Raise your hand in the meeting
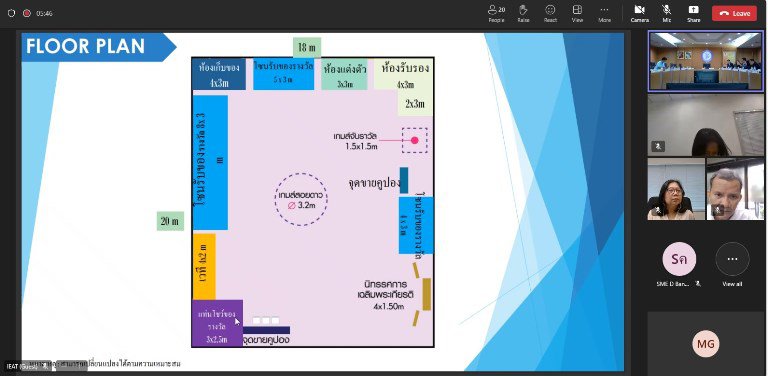Viewport: 768px width, 376px height. (x=523, y=13)
